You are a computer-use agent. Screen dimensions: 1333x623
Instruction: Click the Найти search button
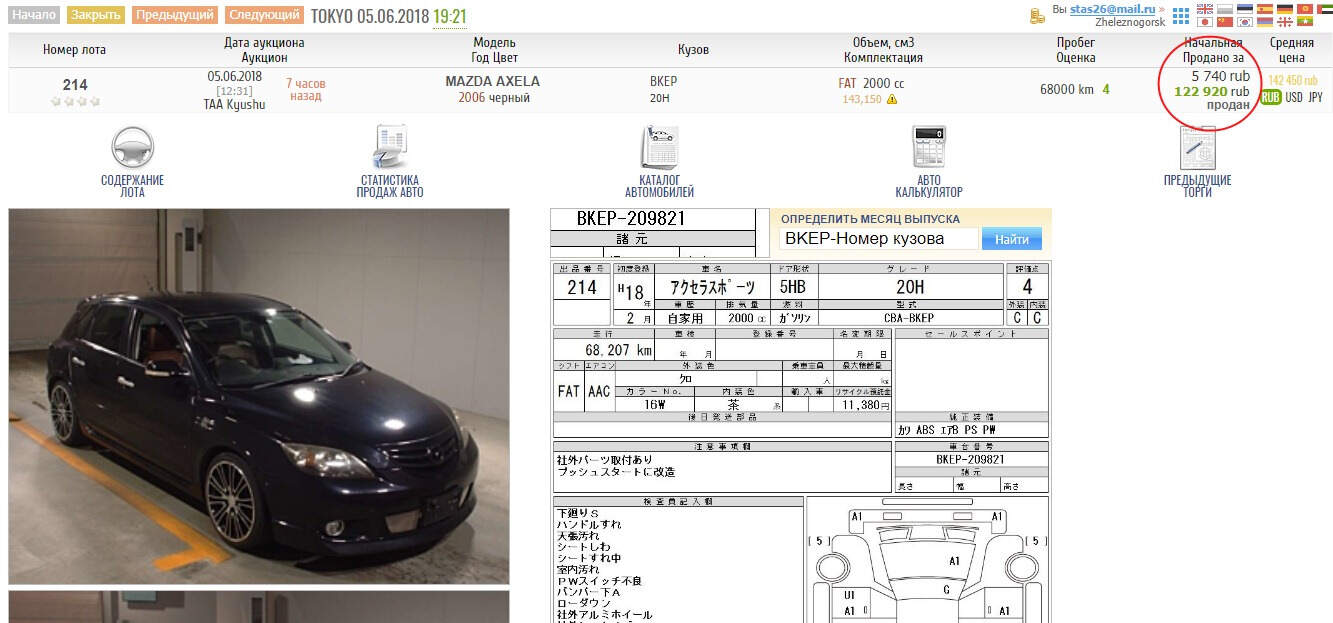click(x=1011, y=239)
